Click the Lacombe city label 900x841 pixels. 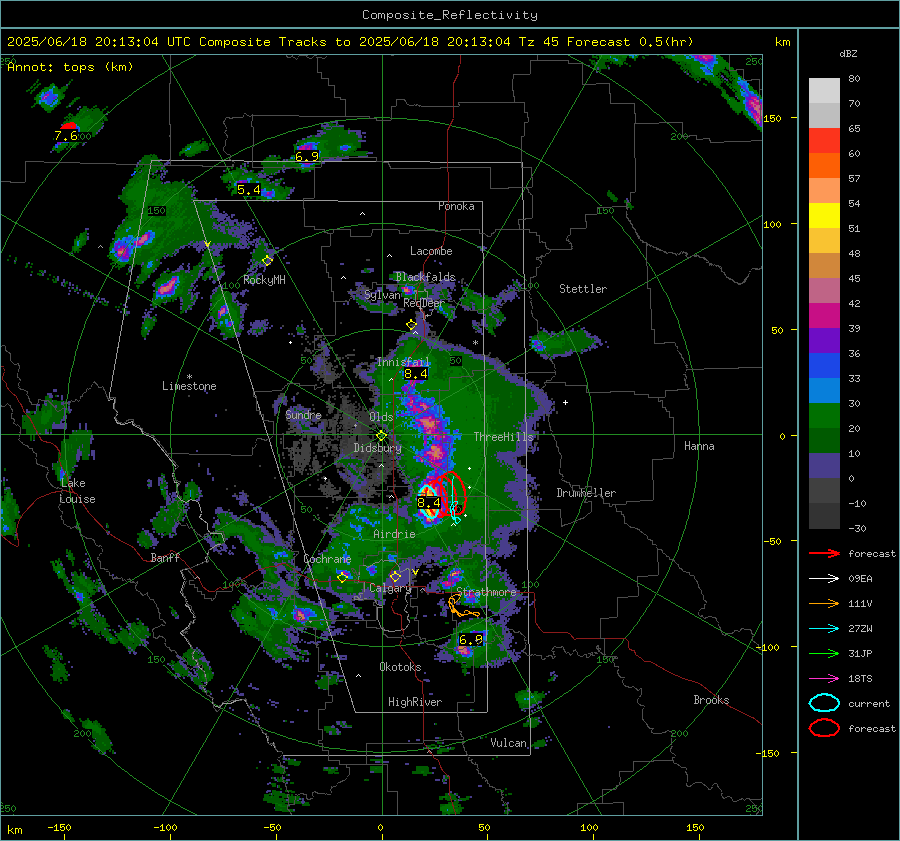[431, 251]
